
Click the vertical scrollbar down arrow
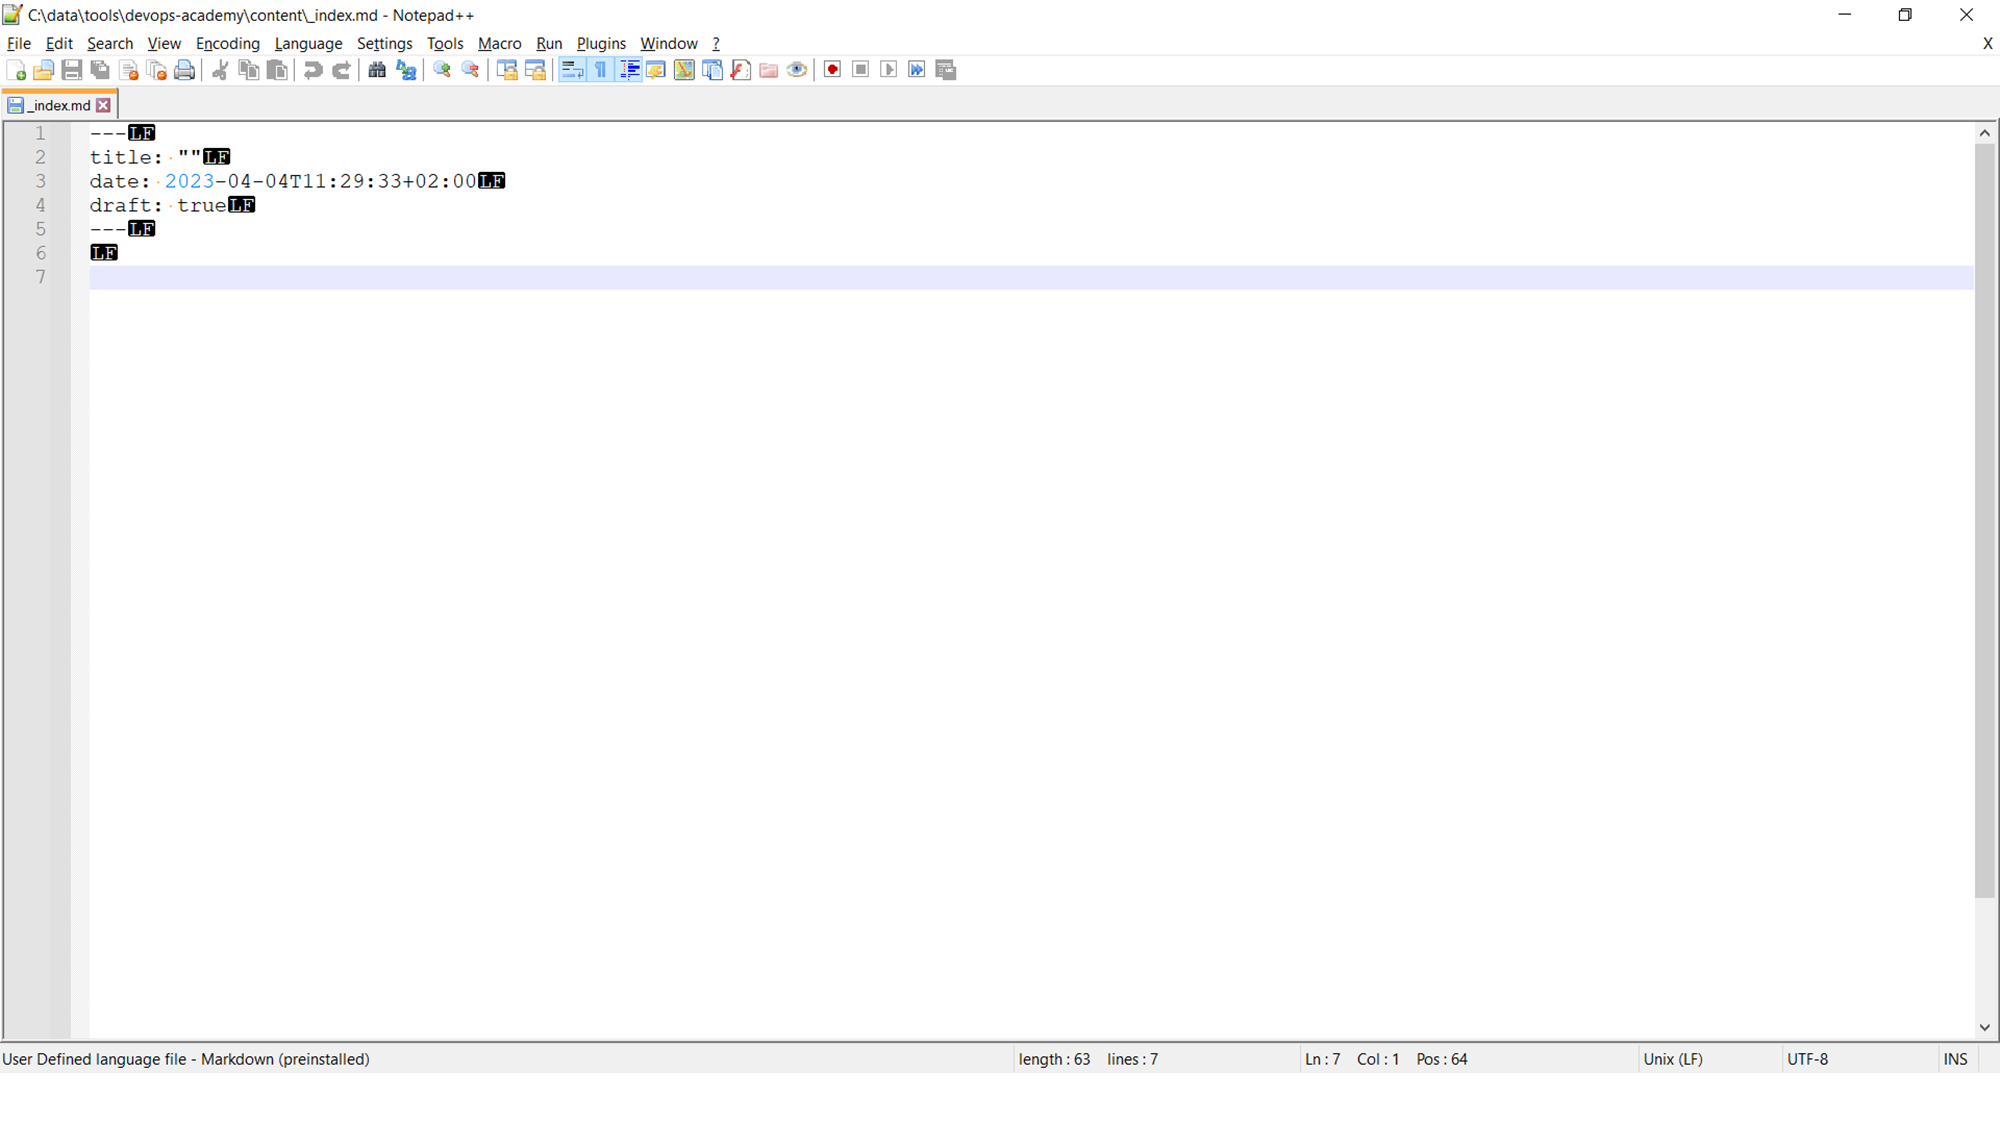point(1984,1027)
